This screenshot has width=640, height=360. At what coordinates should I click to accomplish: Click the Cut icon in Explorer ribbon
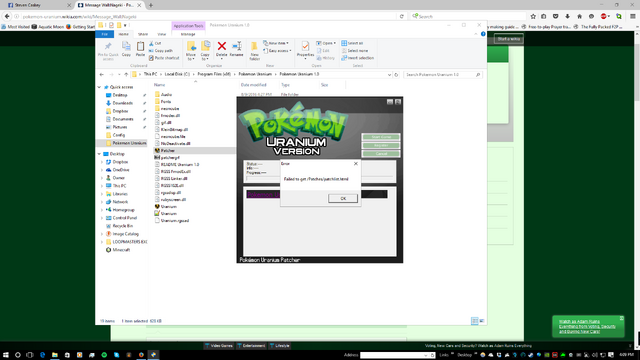tap(151, 43)
